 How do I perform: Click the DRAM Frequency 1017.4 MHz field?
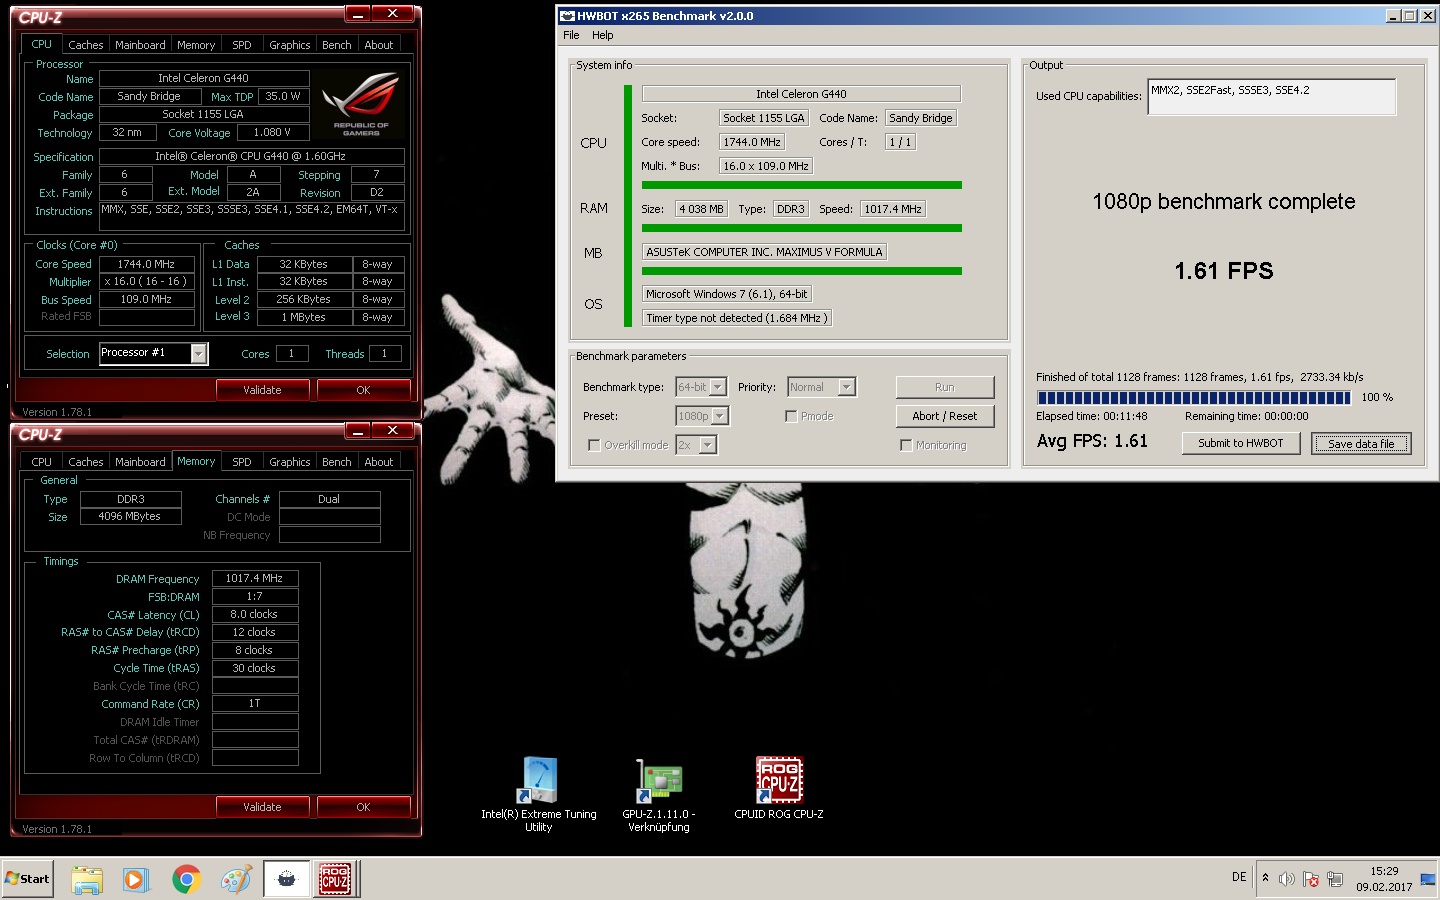pos(255,578)
